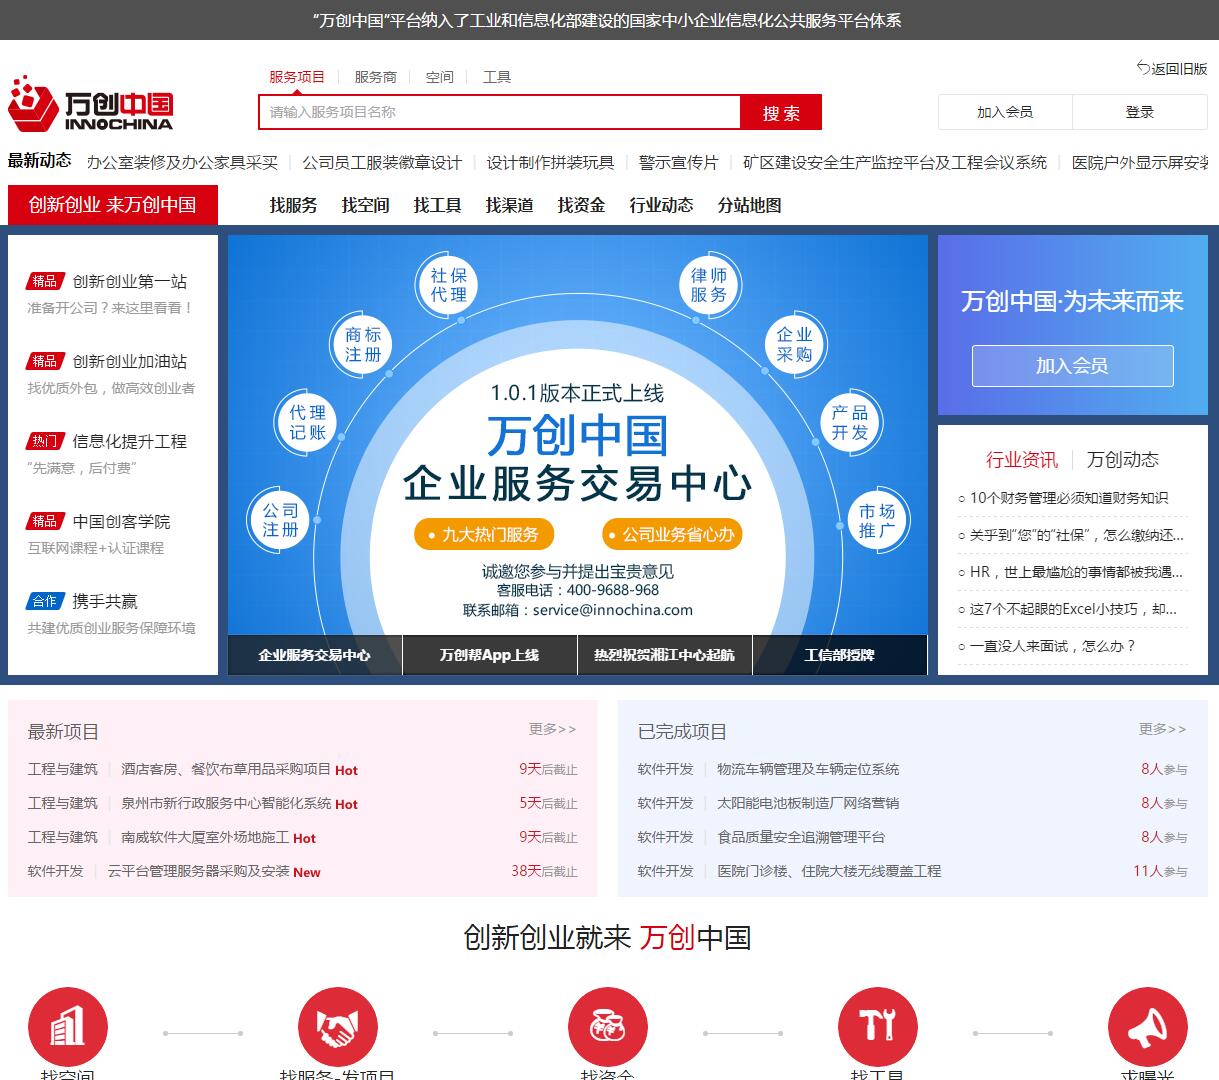Click the 合作 tag beside 携手共赢
This screenshot has width=1219, height=1080.
(45, 601)
